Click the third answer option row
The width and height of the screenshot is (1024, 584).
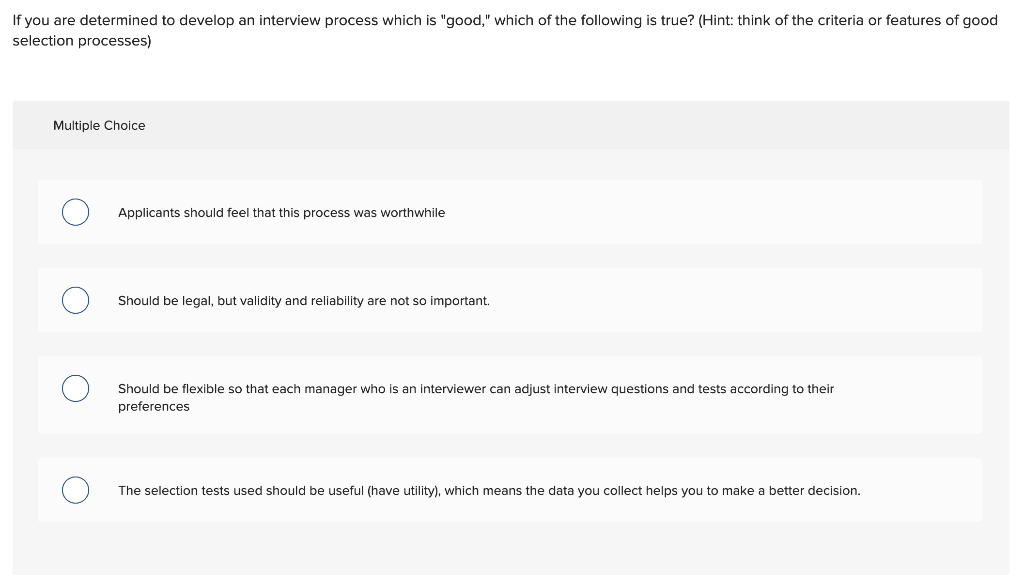pyautogui.click(x=510, y=394)
